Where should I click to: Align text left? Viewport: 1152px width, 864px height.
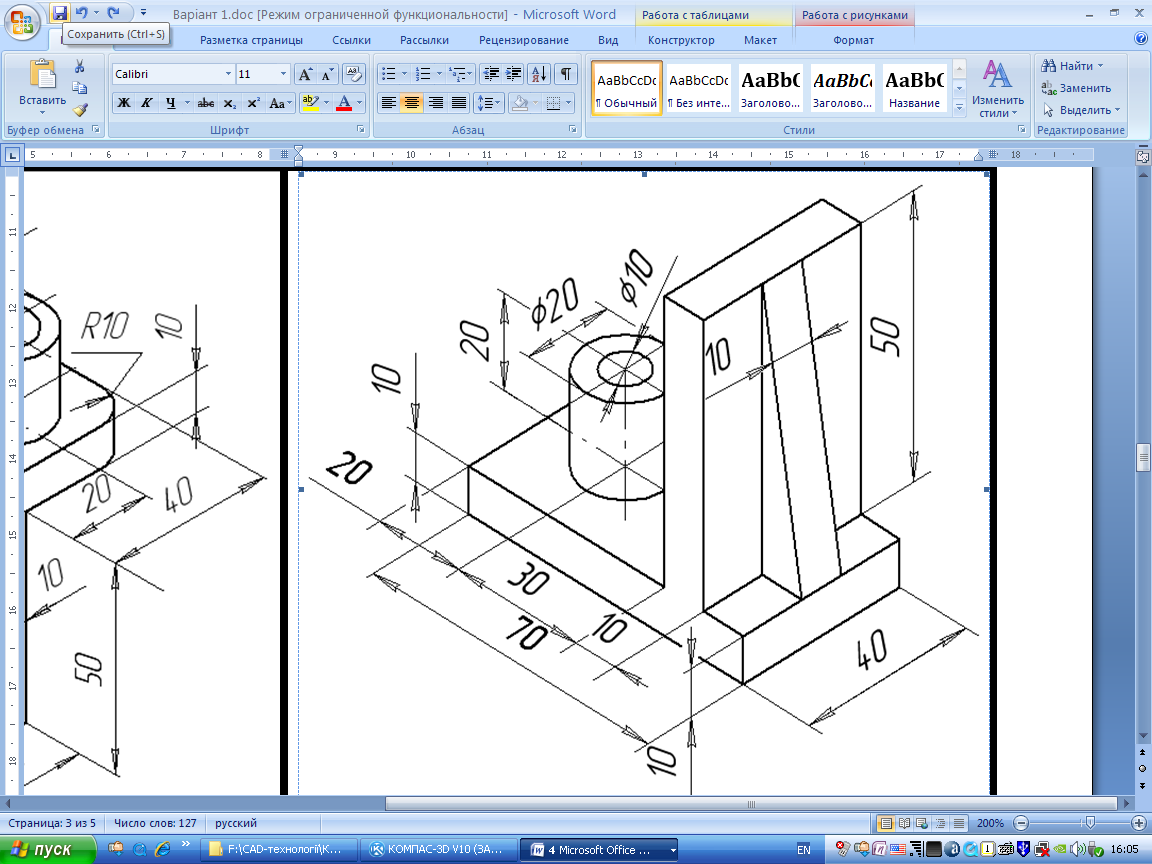(x=389, y=103)
